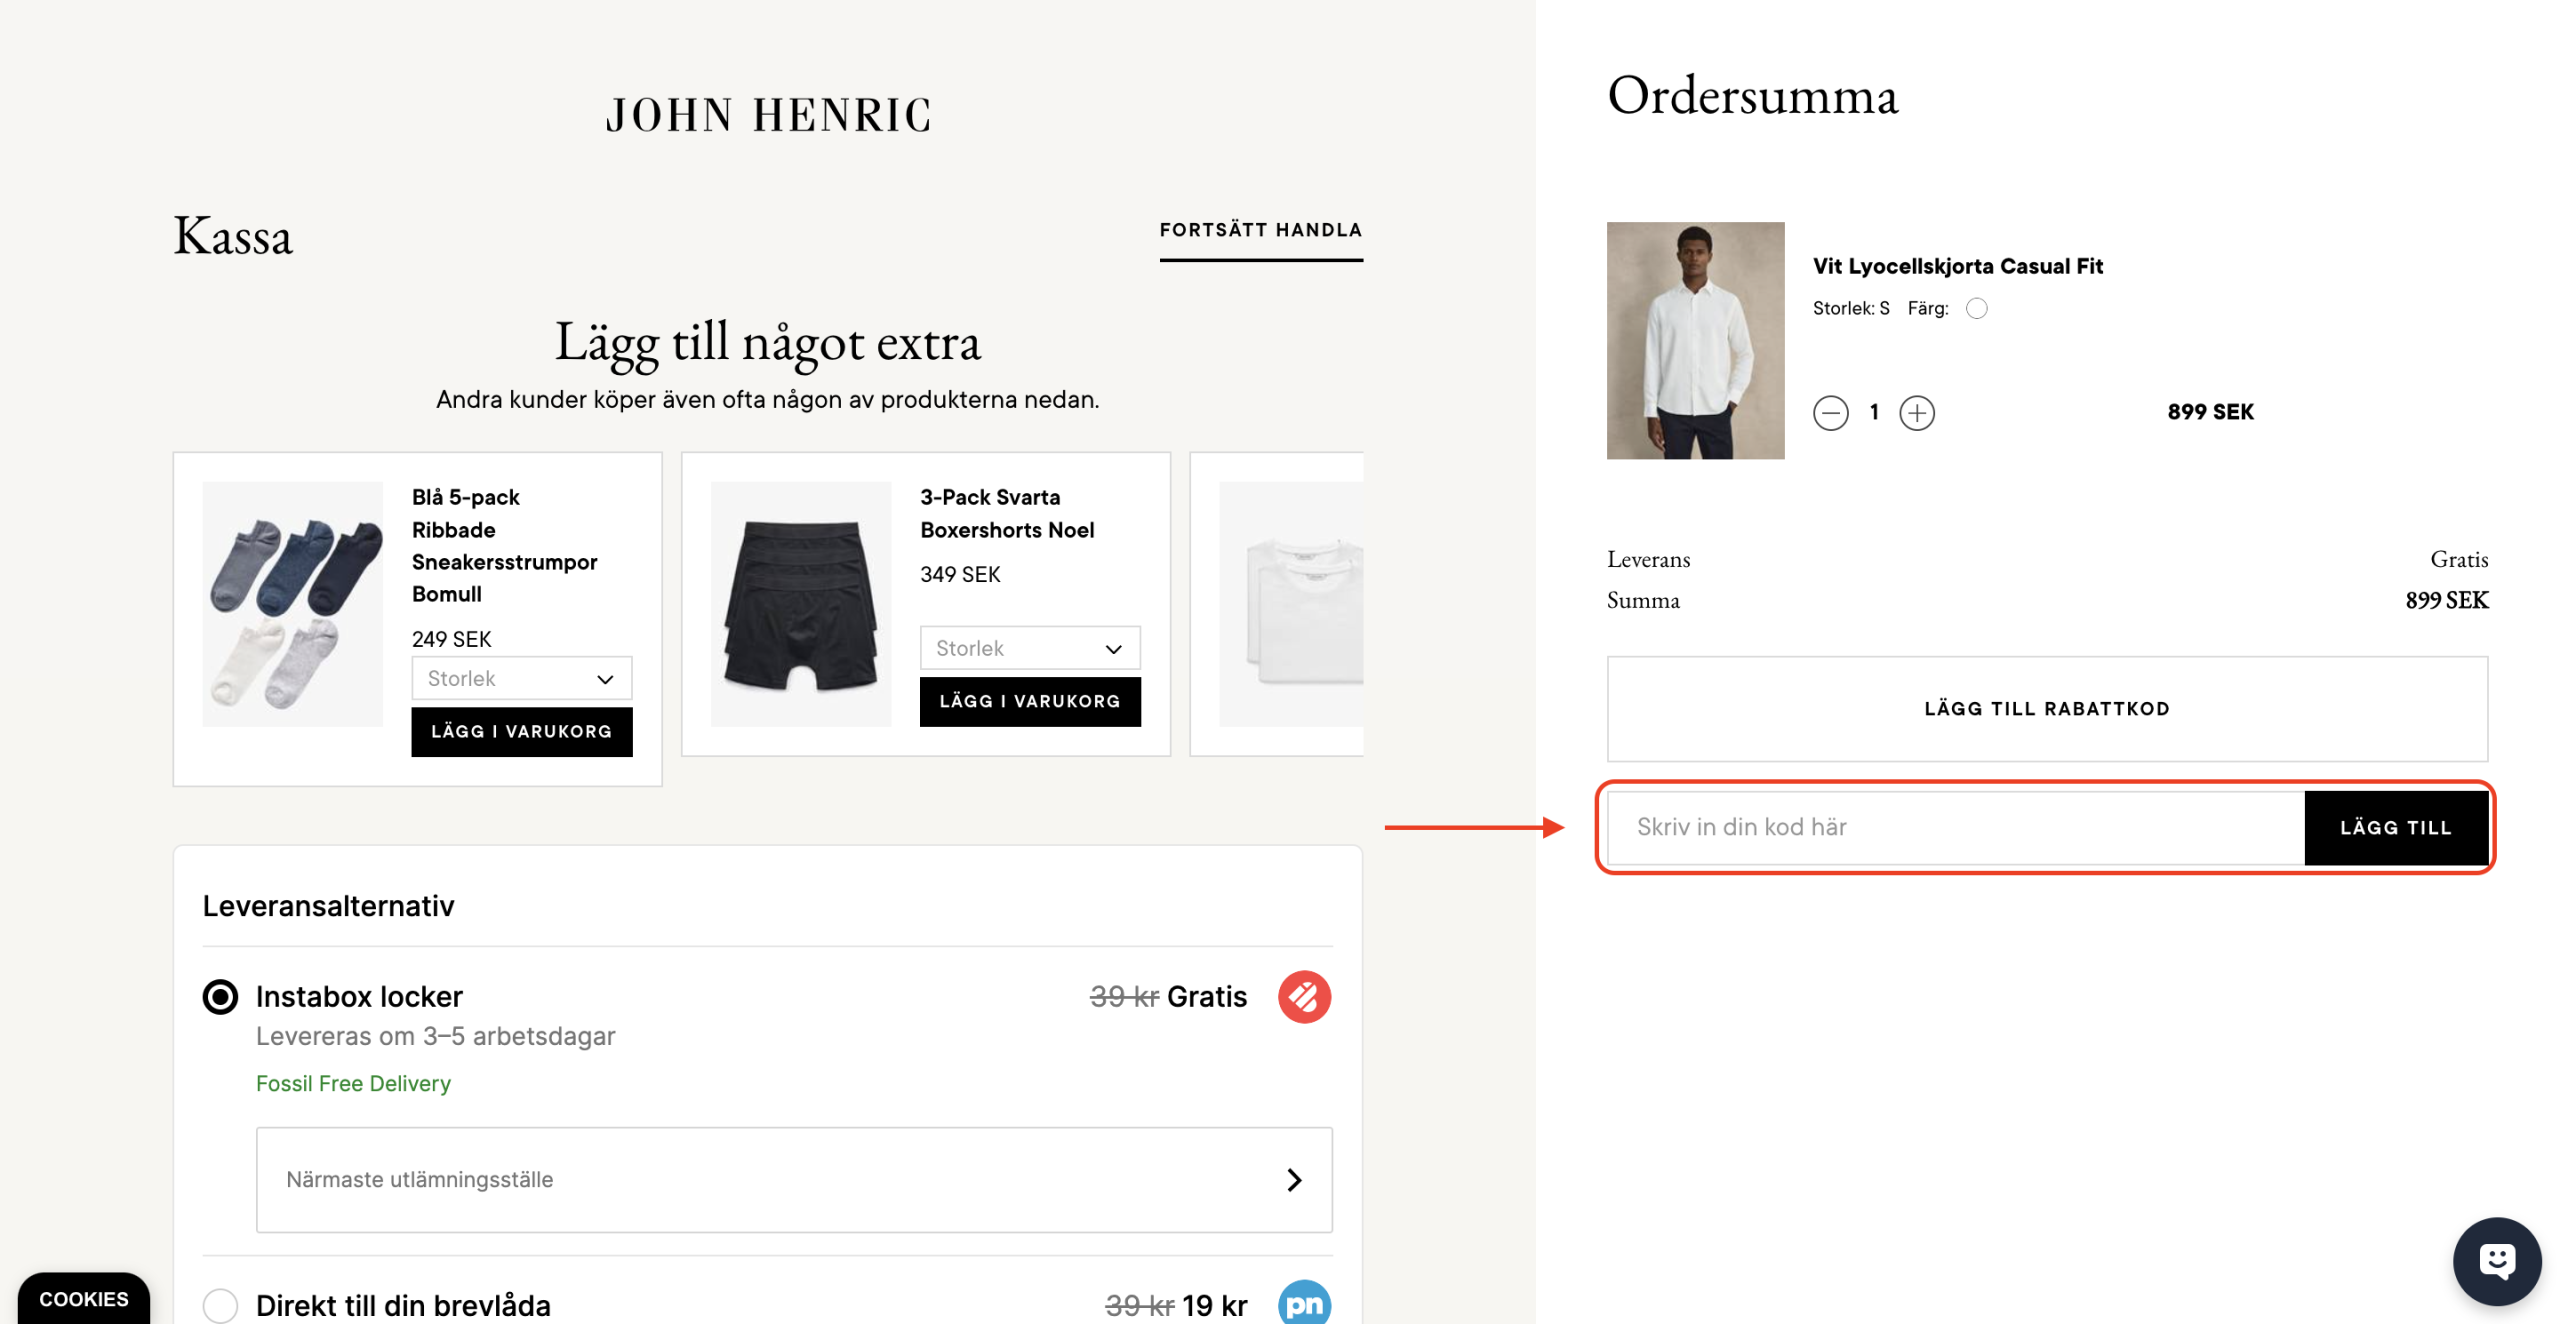Add Boxershorts Noel with Lägg i varukorg
2560x1324 pixels.
click(x=1029, y=701)
